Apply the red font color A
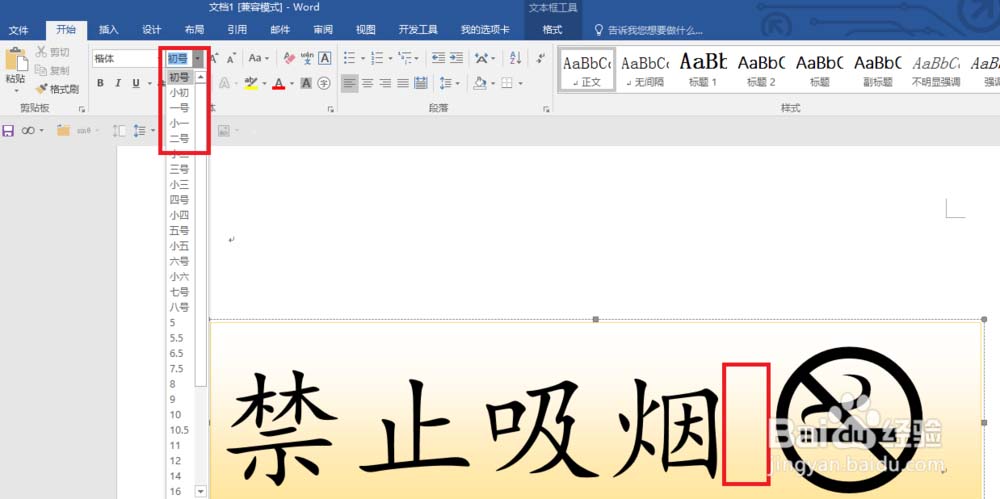The width and height of the screenshot is (1000, 499). 278,83
